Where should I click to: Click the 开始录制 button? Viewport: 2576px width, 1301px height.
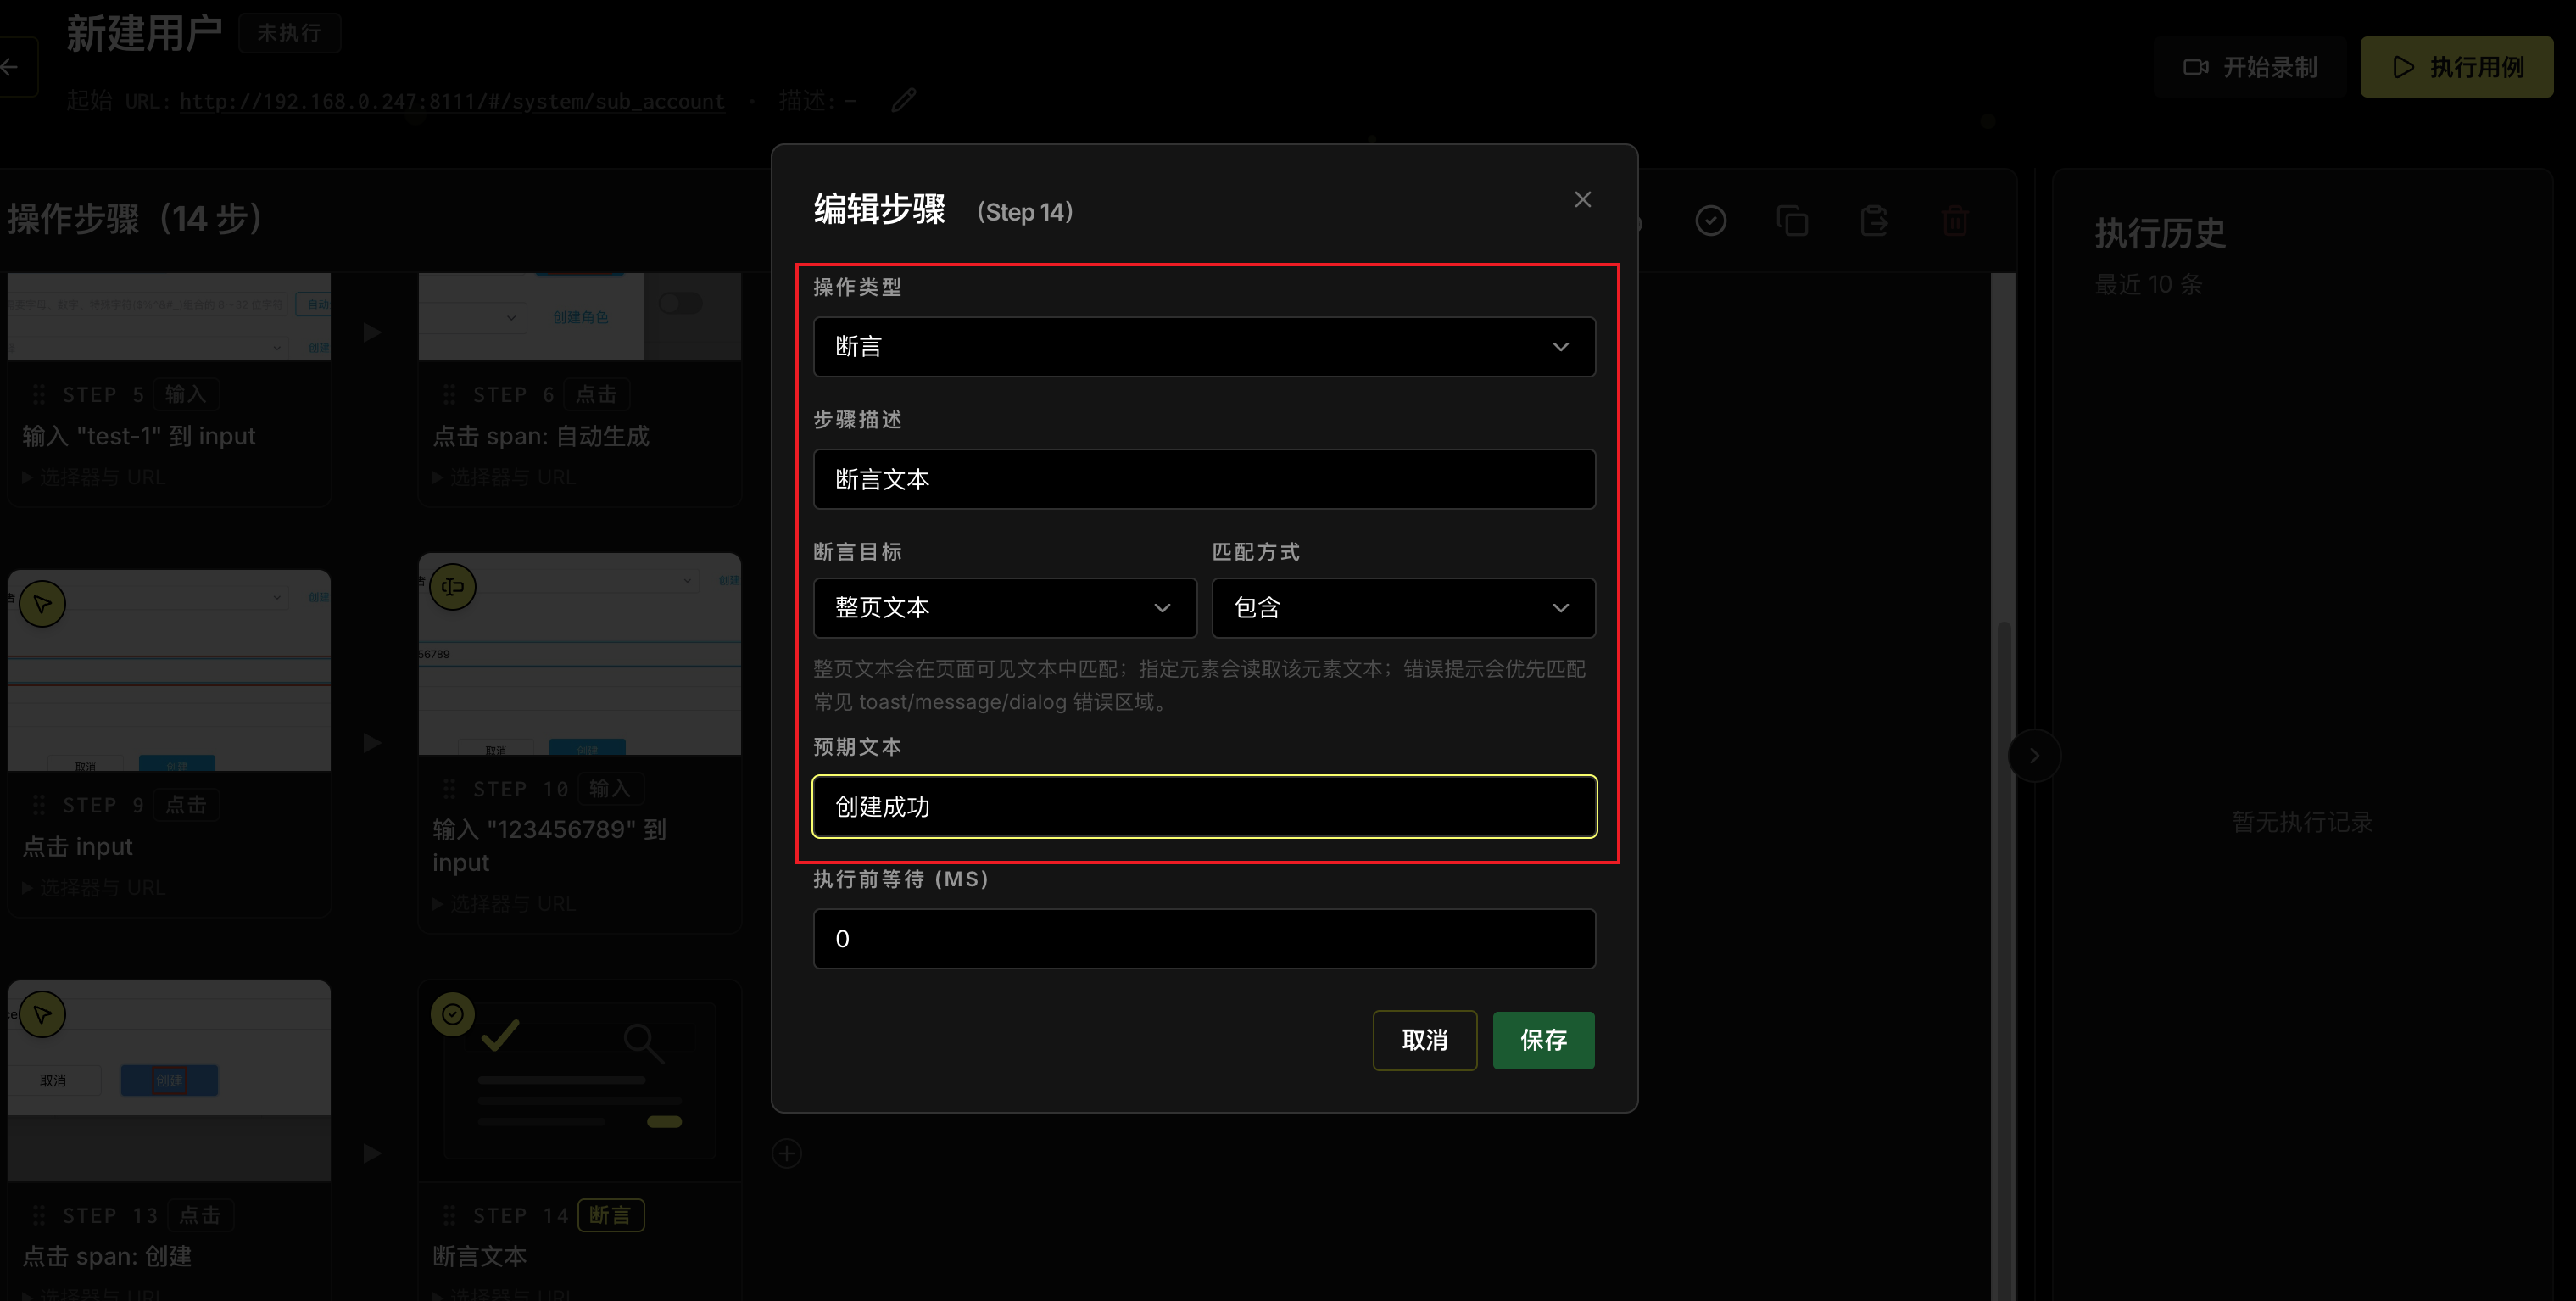[x=2250, y=67]
